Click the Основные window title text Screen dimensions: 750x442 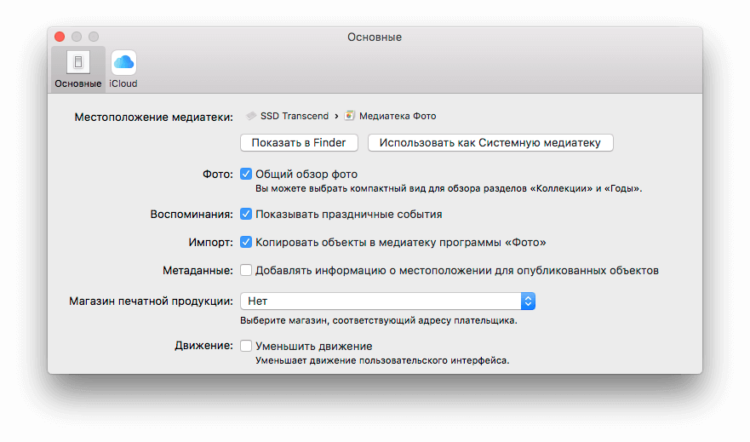click(375, 37)
